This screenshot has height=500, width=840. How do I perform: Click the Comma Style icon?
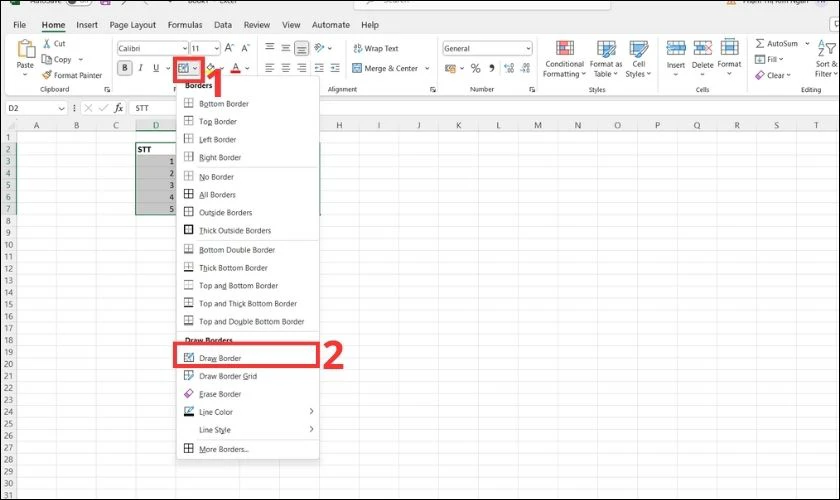pyautogui.click(x=491, y=68)
